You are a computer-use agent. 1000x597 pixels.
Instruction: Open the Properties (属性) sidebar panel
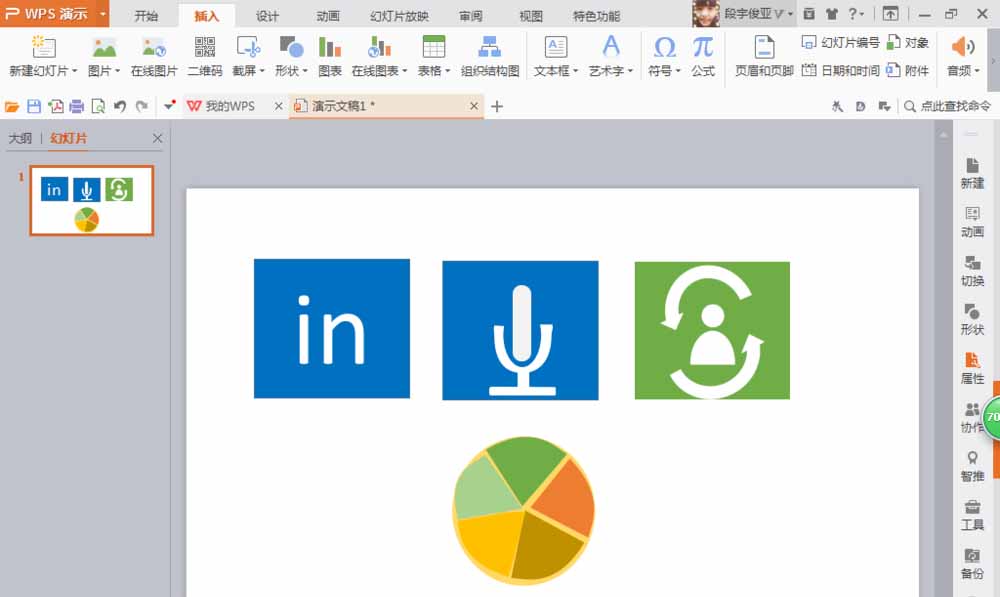pos(973,369)
